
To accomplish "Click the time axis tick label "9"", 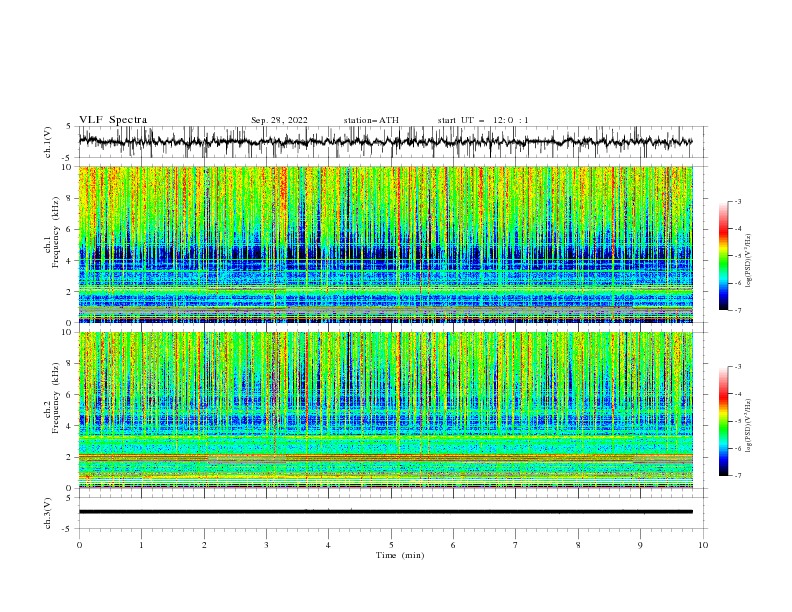I will tap(640, 545).
